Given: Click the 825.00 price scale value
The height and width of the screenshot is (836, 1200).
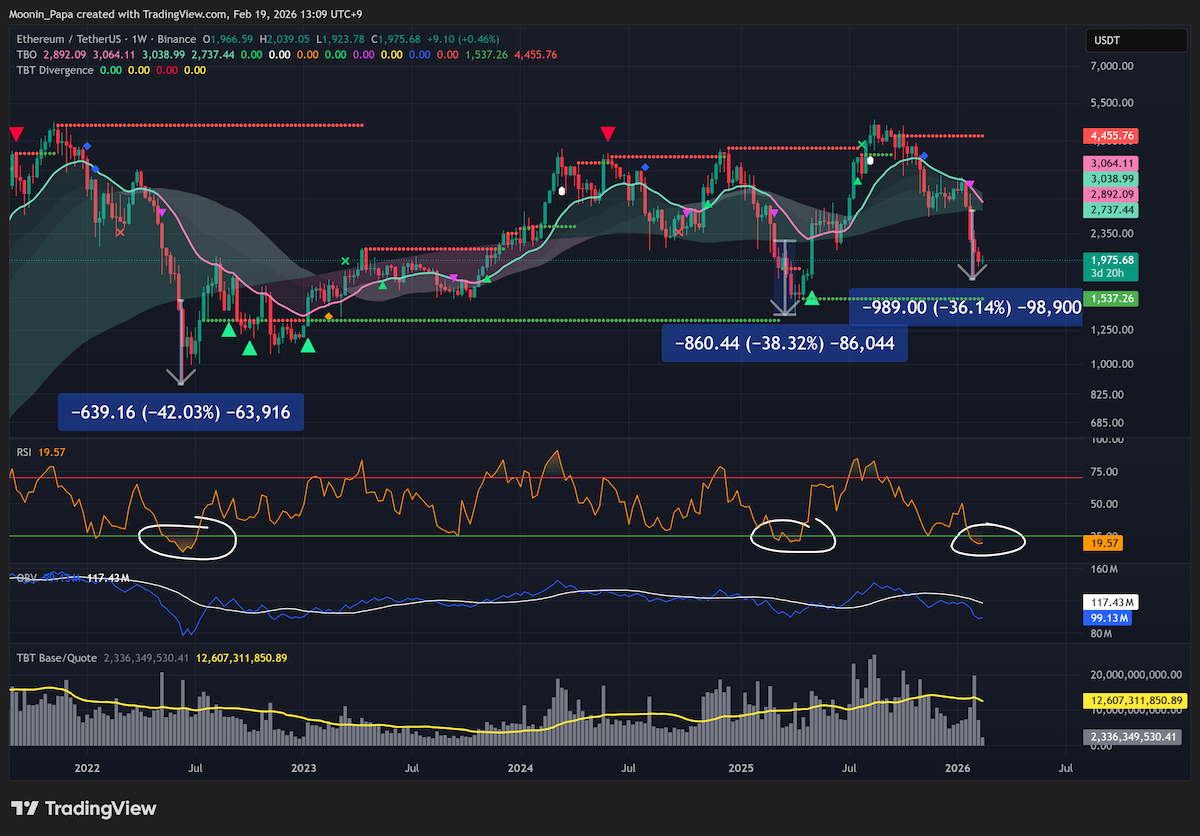Looking at the screenshot, I should pyautogui.click(x=1109, y=397).
